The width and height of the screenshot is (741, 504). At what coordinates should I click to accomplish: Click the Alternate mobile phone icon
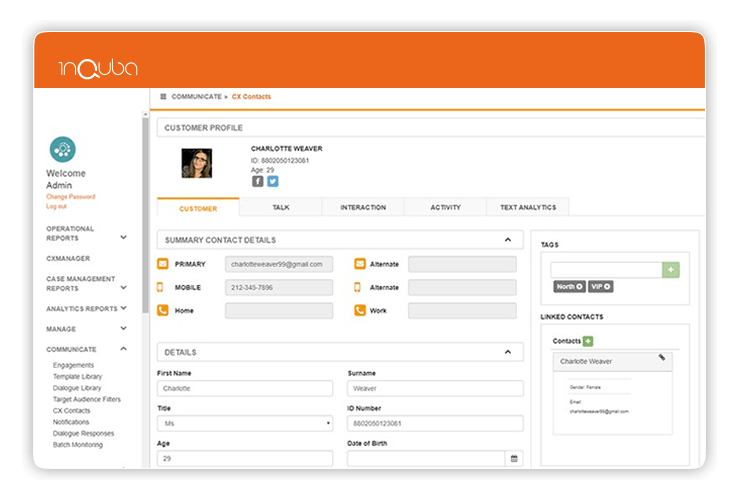(357, 287)
